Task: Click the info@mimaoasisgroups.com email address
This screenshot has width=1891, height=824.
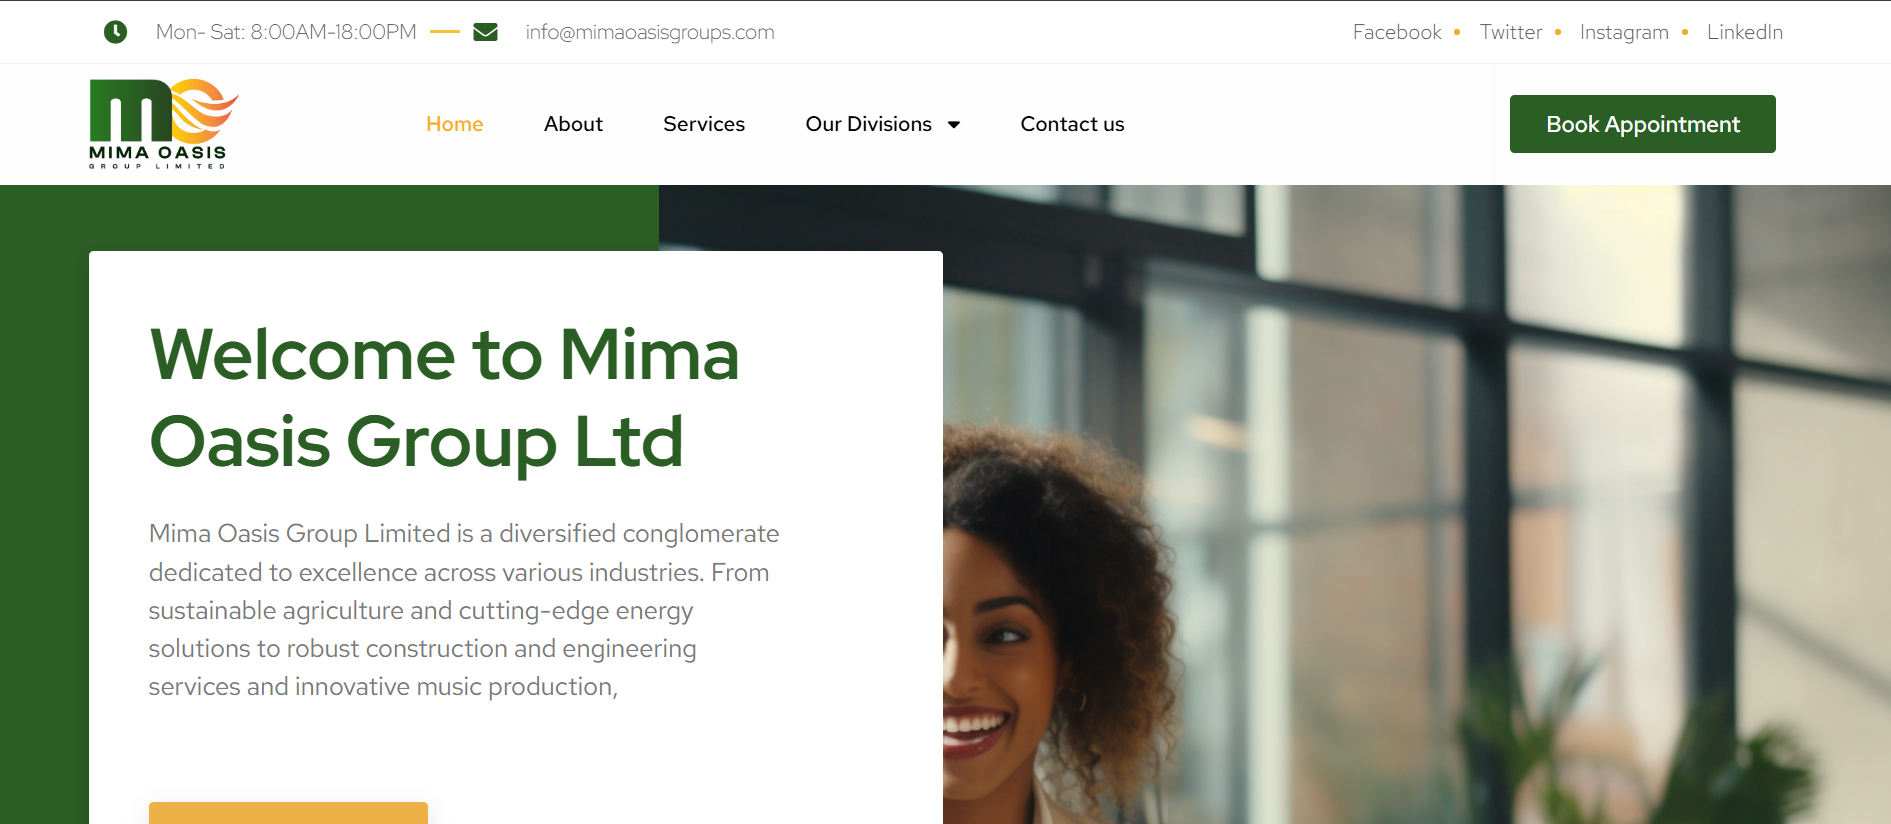Action: pos(650,32)
